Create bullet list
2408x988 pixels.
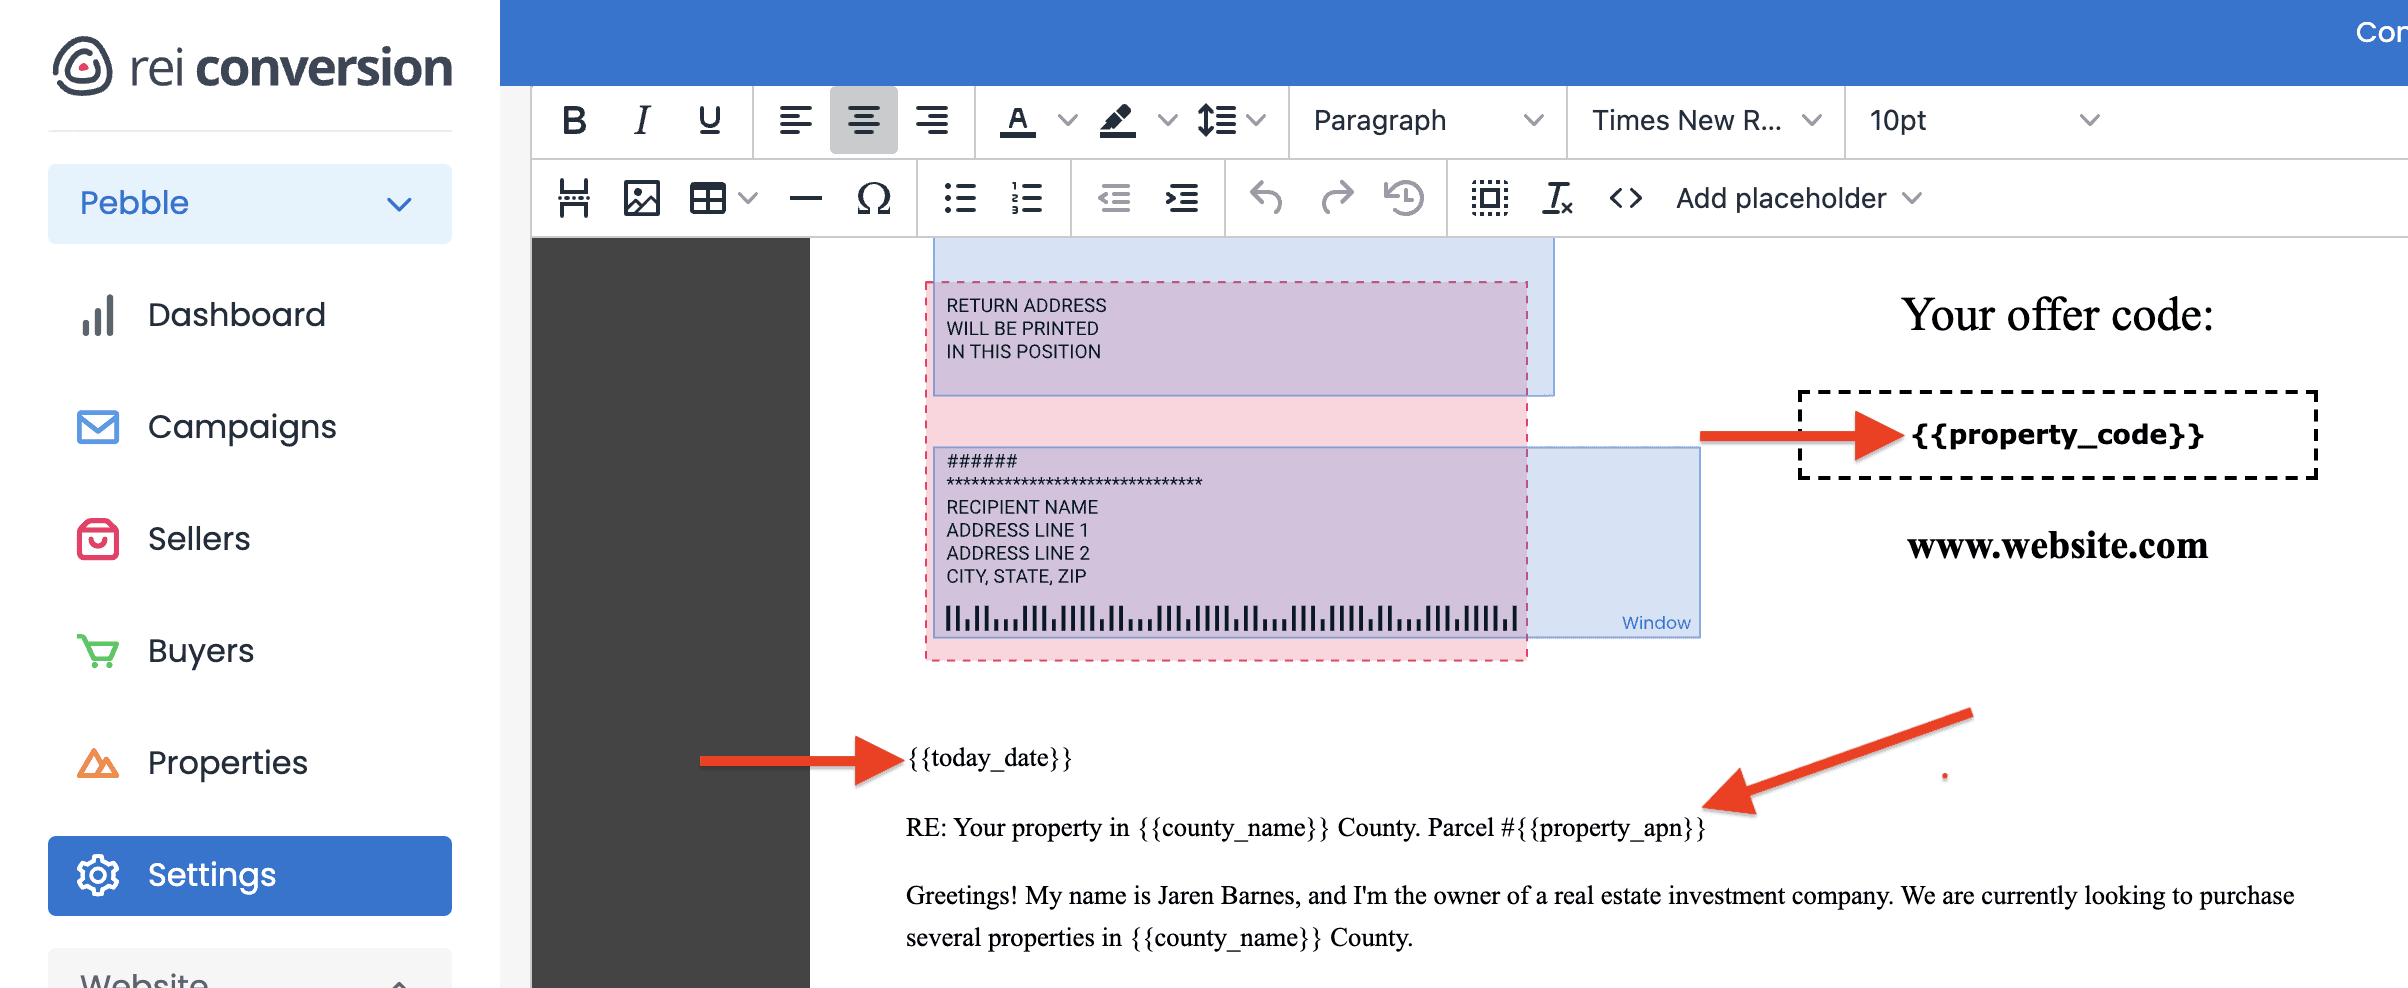coord(960,198)
